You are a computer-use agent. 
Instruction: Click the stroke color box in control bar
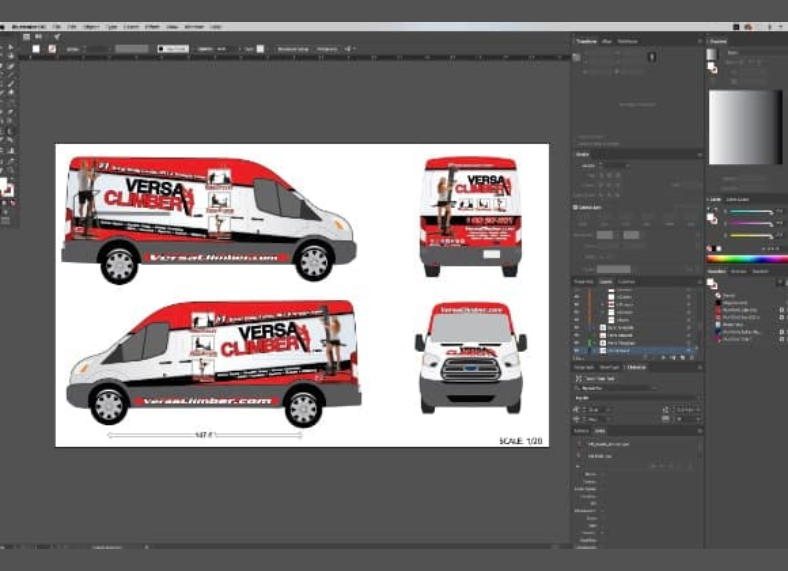point(52,49)
